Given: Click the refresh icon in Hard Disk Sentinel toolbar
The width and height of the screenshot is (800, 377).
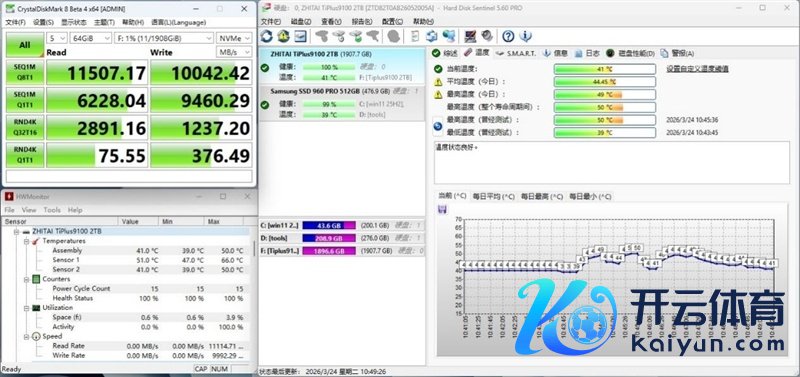Looking at the screenshot, I should click(266, 36).
